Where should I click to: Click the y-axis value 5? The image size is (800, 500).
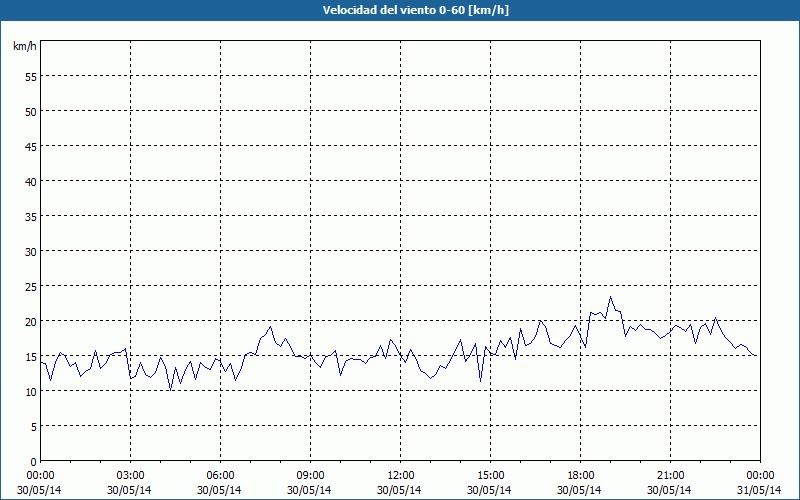pos(34,427)
